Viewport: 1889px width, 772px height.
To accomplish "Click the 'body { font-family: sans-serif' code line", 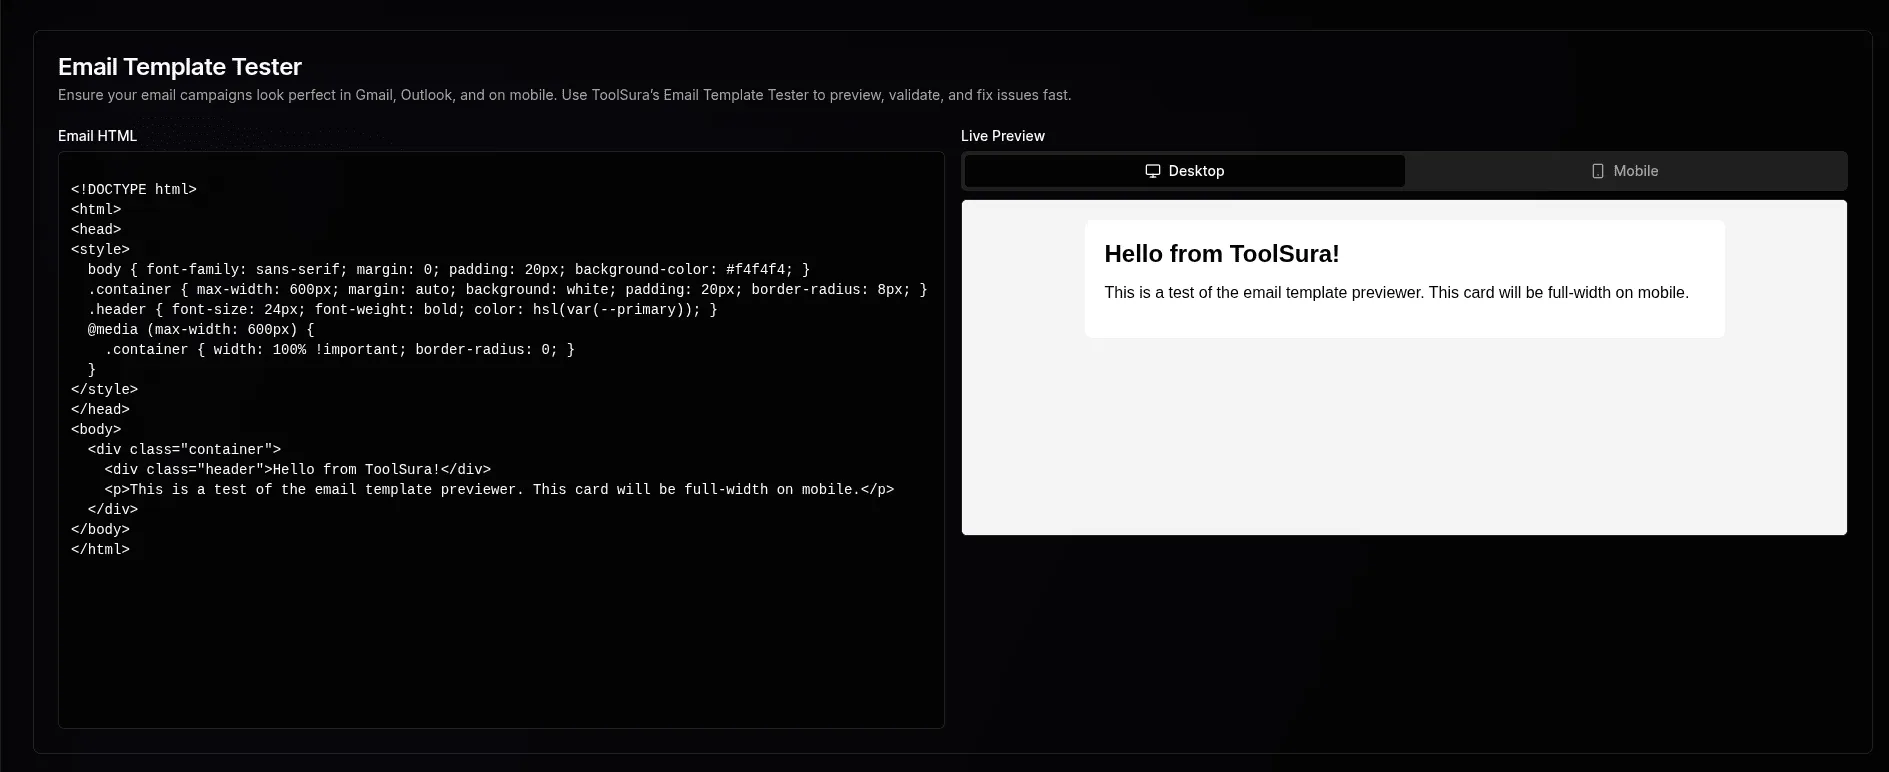I will (x=449, y=269).
